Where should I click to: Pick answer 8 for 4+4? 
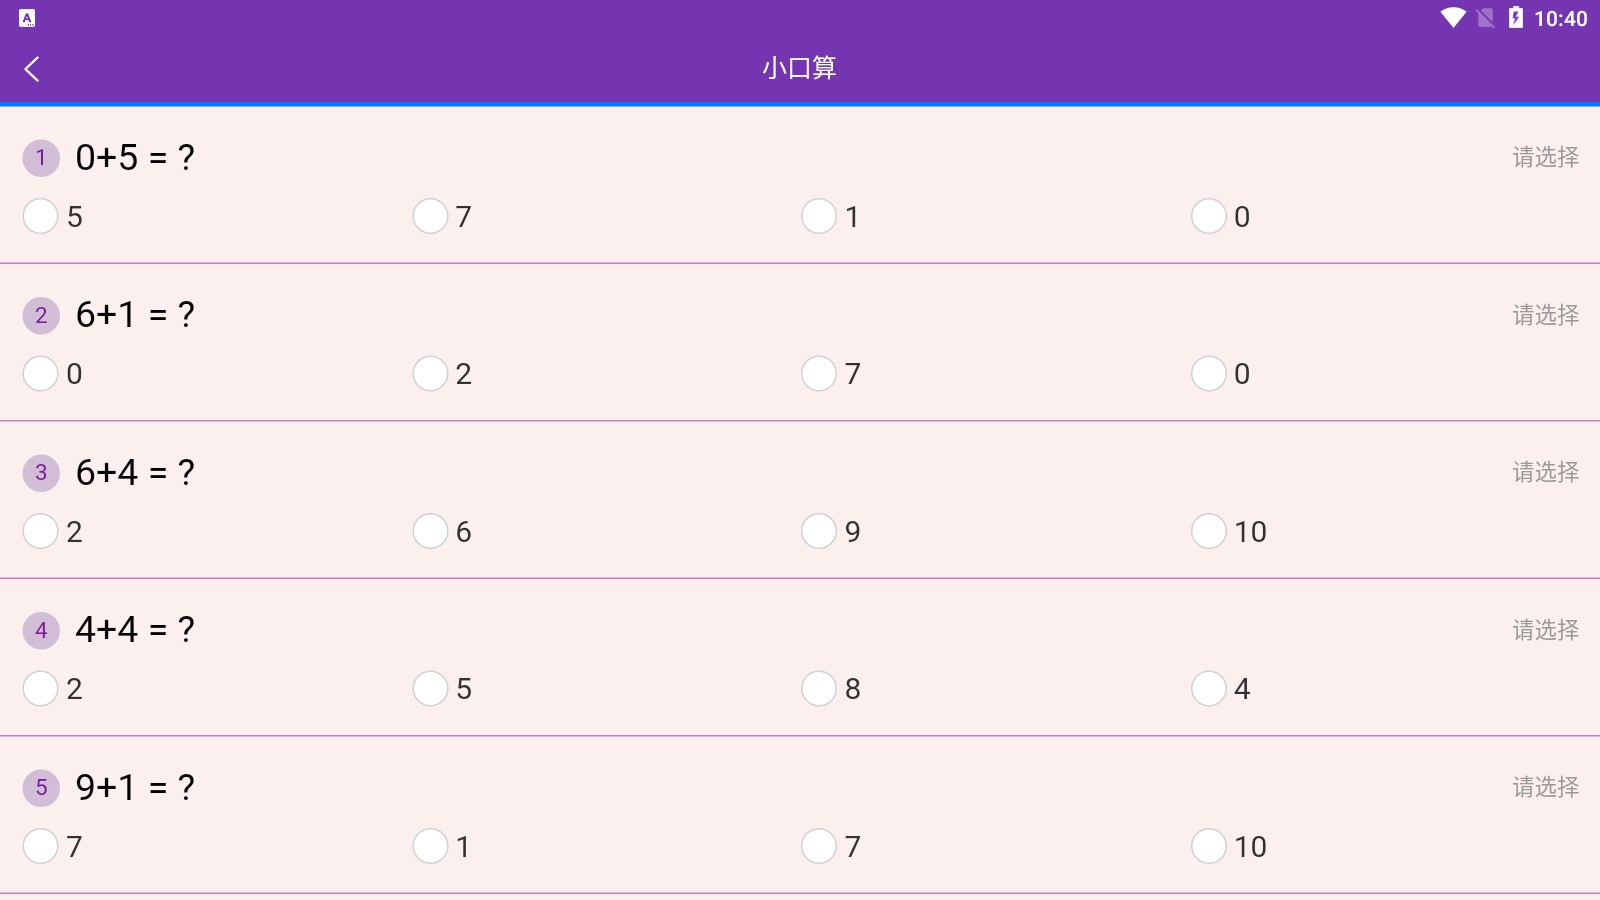[x=819, y=689]
